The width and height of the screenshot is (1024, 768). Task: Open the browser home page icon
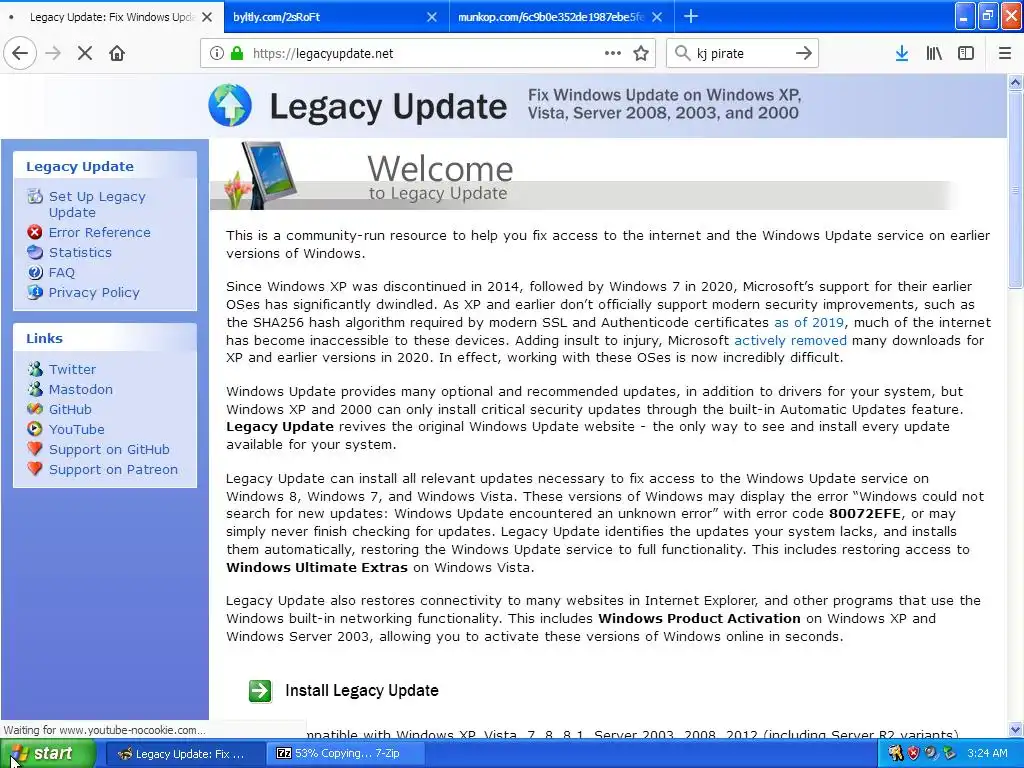[117, 54]
